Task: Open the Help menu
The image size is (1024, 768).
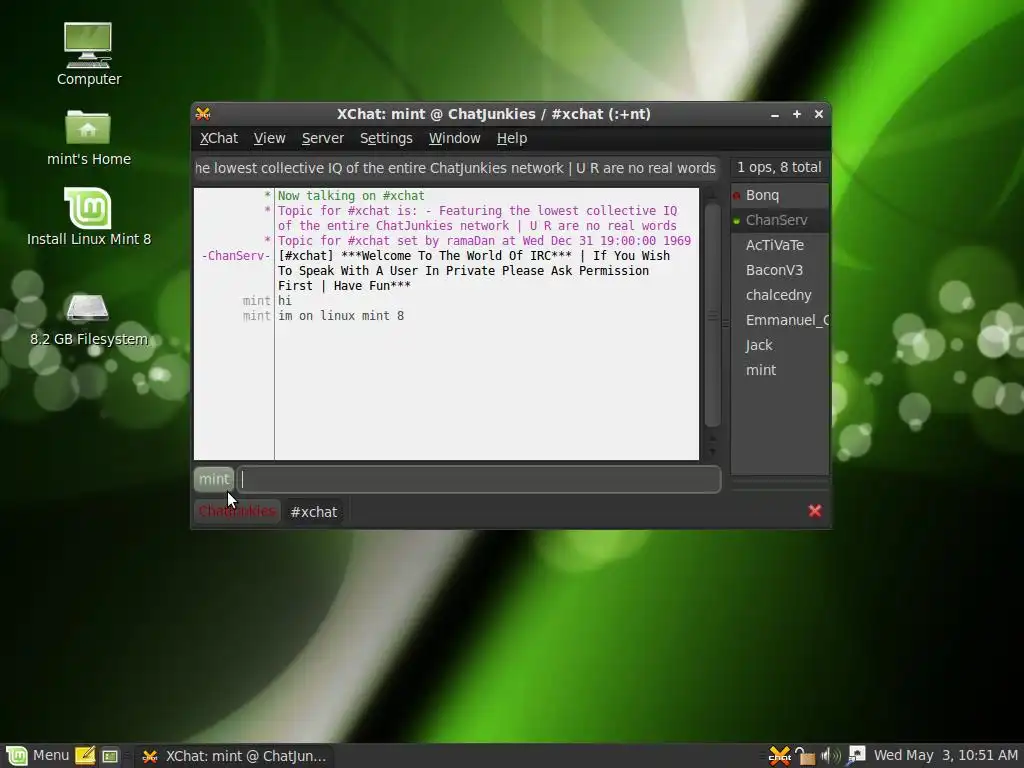Action: click(x=511, y=138)
